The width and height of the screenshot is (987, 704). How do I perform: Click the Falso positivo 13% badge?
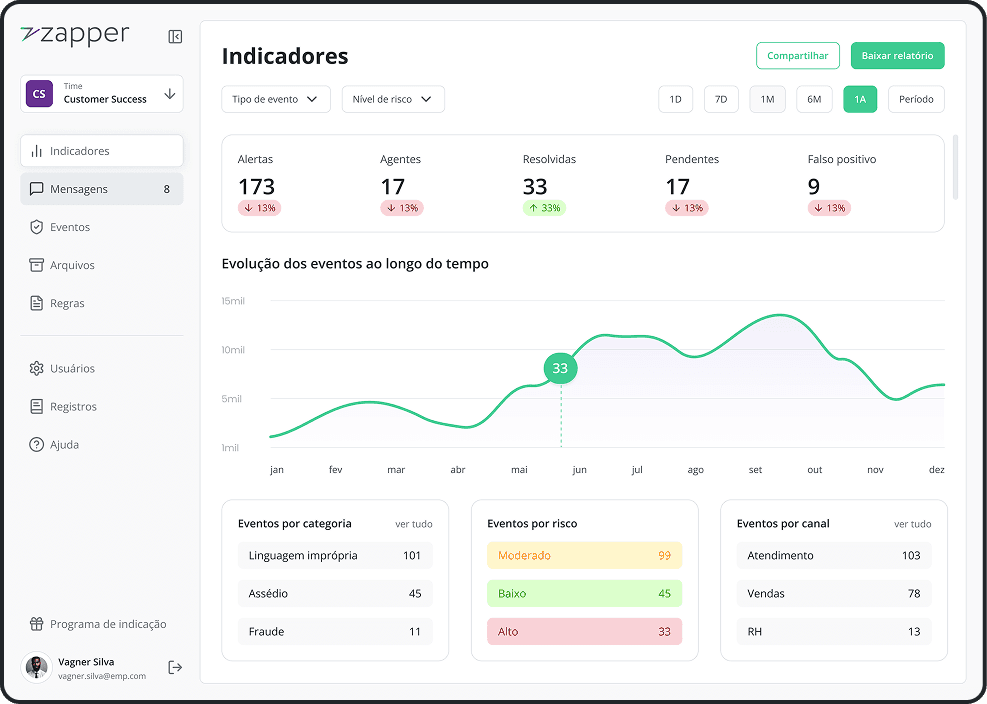coord(829,208)
